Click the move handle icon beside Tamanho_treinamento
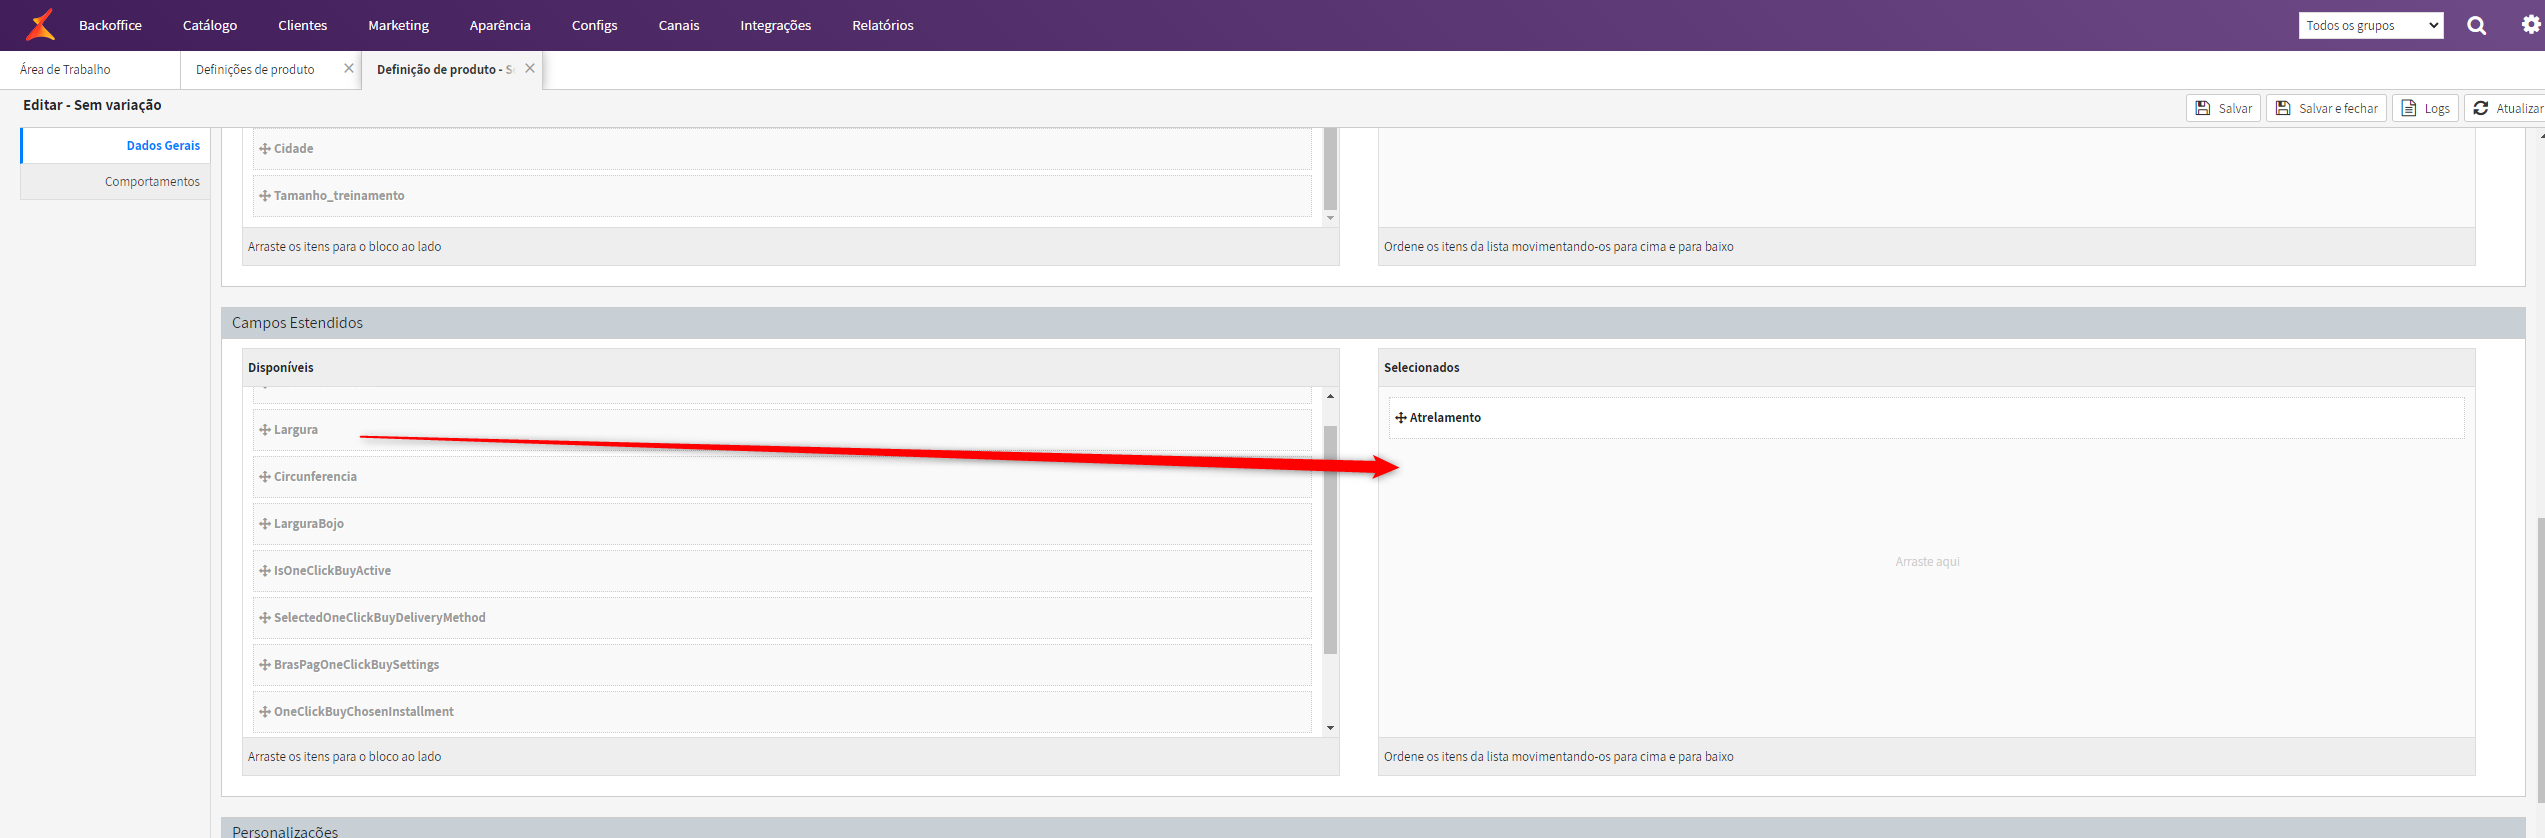This screenshot has width=2545, height=838. pos(265,195)
